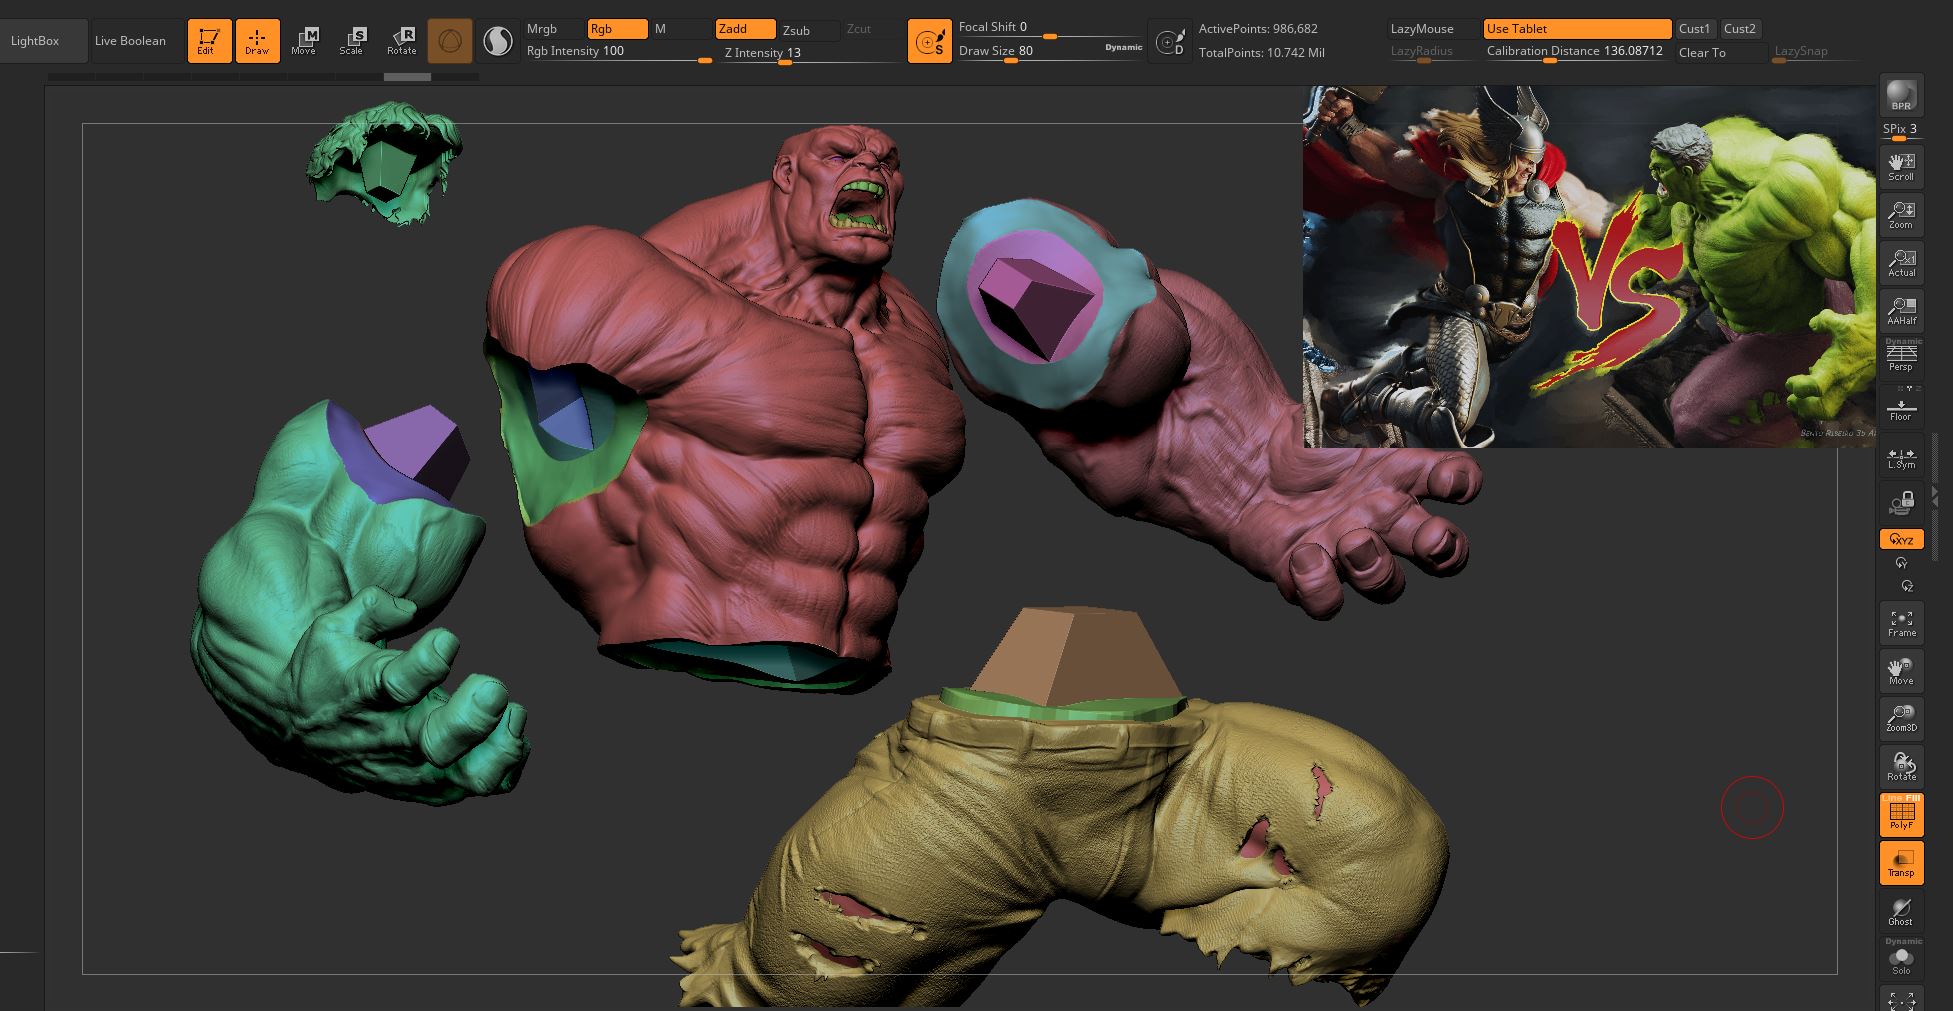Toggle Solo mode
Viewport: 1953px width, 1011px height.
tap(1901, 958)
